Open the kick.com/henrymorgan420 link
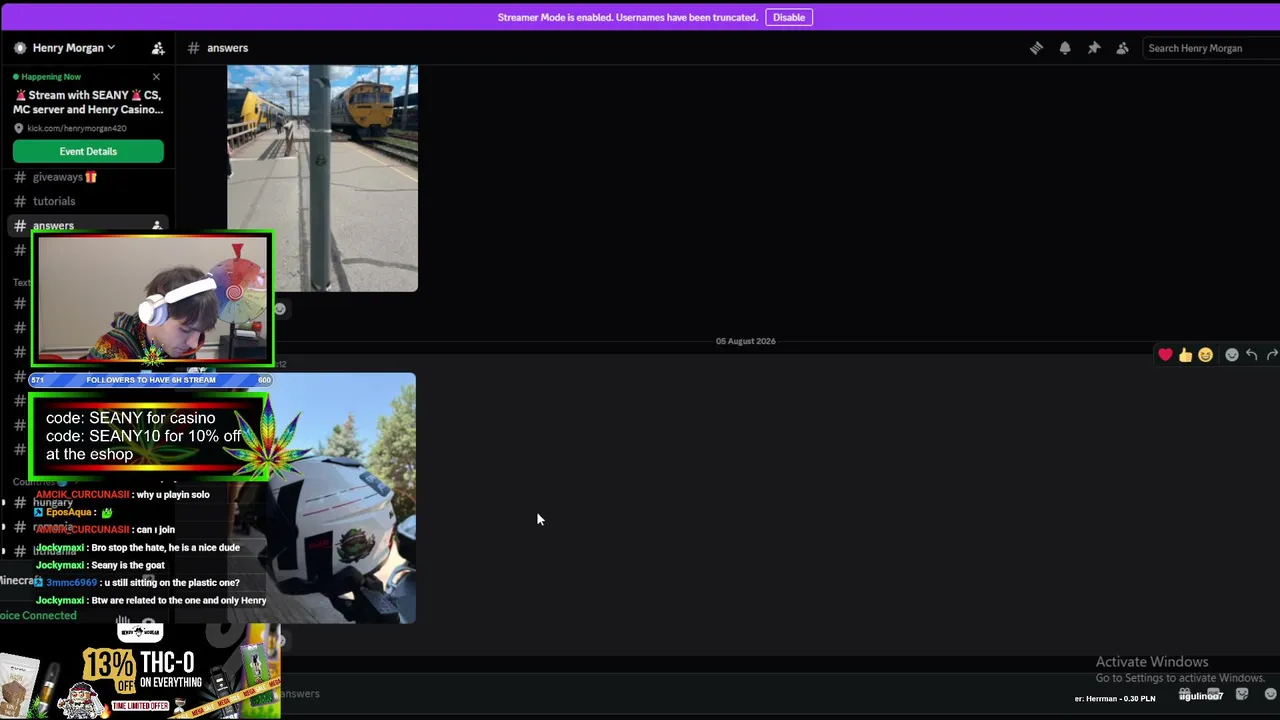This screenshot has width=1280, height=720. pos(77,128)
